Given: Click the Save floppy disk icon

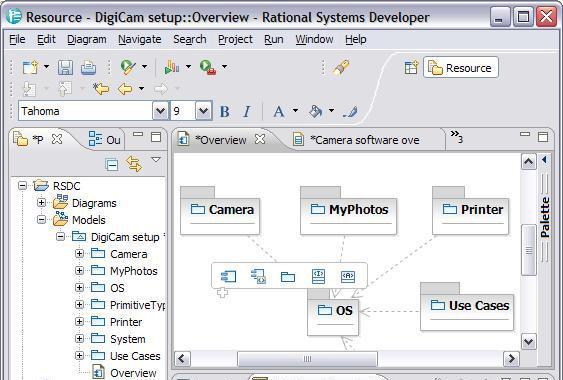Looking at the screenshot, I should [x=65, y=67].
